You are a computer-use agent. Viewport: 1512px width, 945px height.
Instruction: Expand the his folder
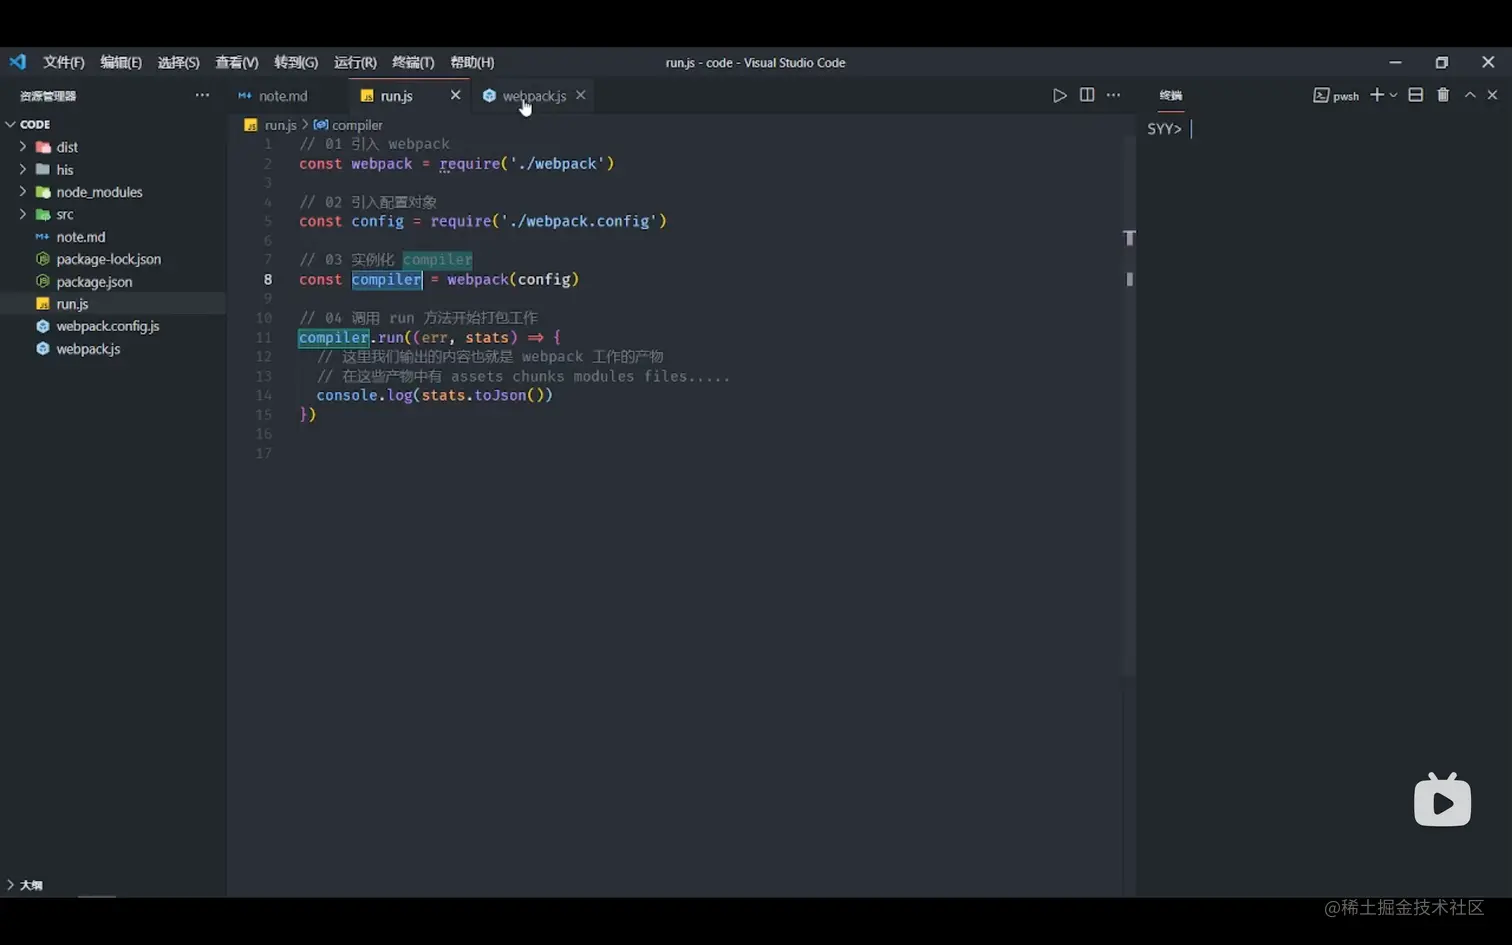click(114, 170)
